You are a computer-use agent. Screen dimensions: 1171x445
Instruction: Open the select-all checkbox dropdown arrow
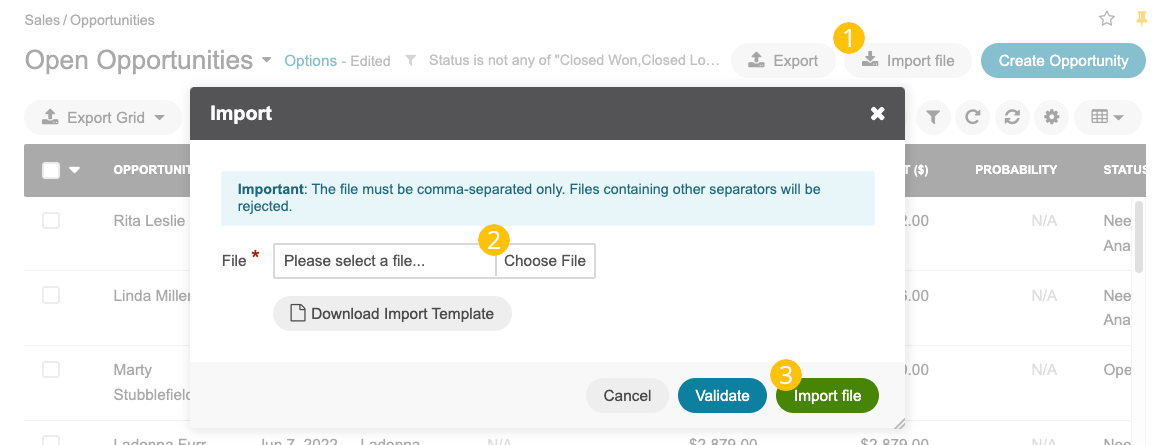pos(74,170)
